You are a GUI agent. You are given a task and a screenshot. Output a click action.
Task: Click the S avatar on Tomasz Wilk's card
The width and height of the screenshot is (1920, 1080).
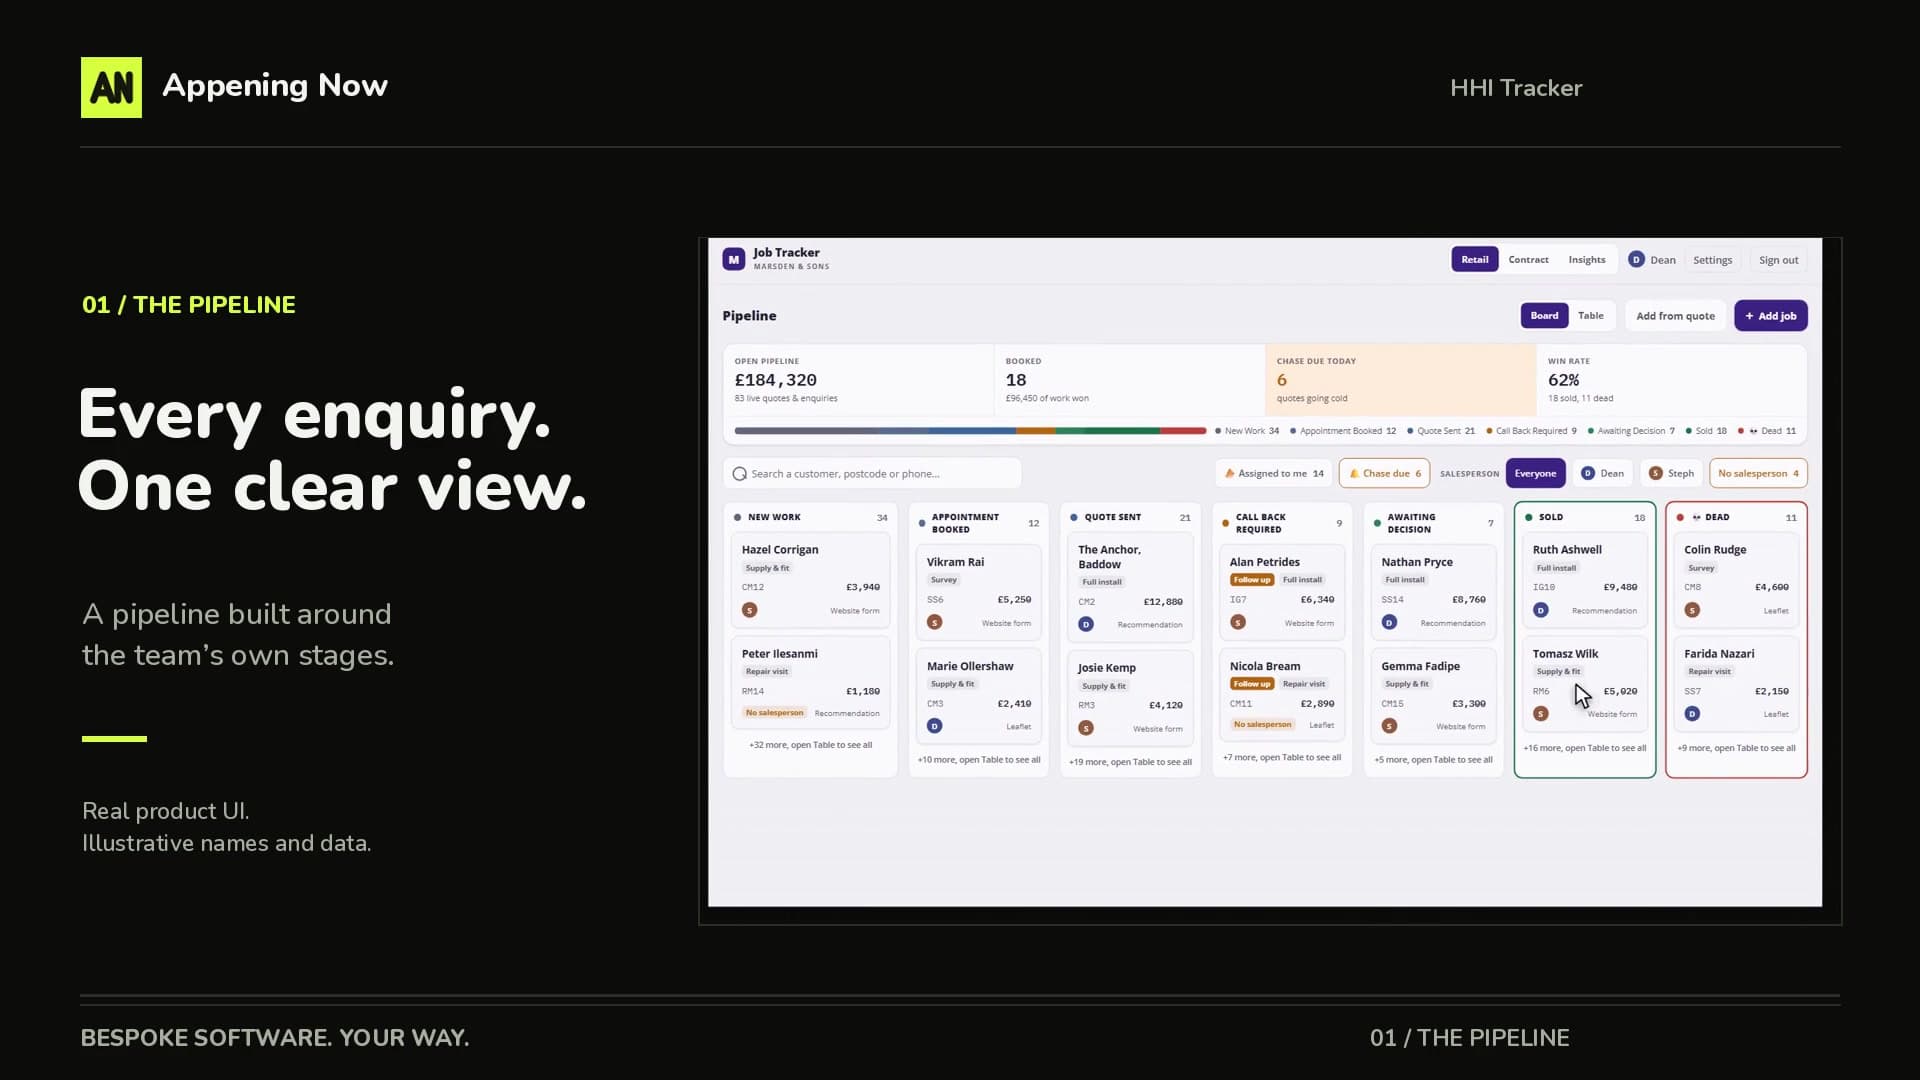[x=1541, y=714]
